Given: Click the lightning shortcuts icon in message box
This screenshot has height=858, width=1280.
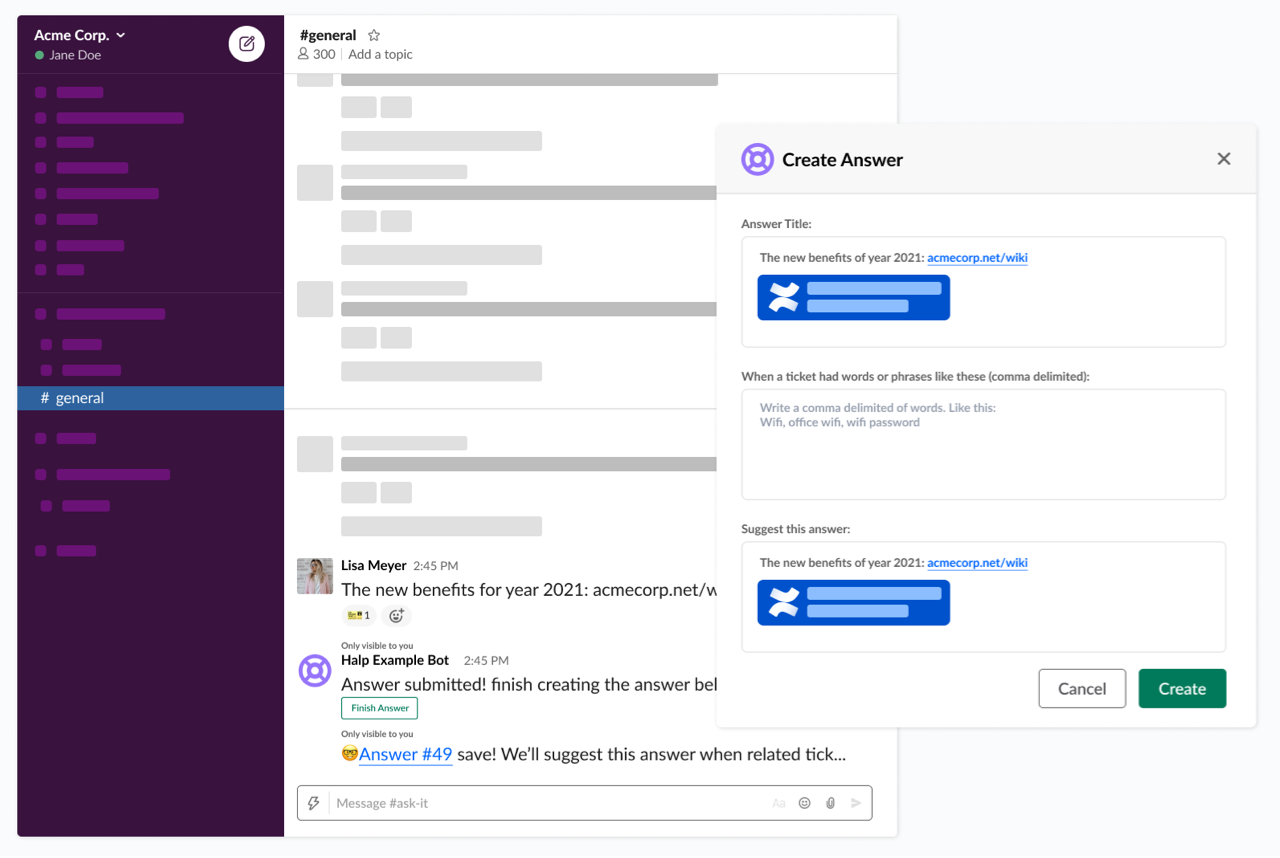Looking at the screenshot, I should tap(314, 803).
